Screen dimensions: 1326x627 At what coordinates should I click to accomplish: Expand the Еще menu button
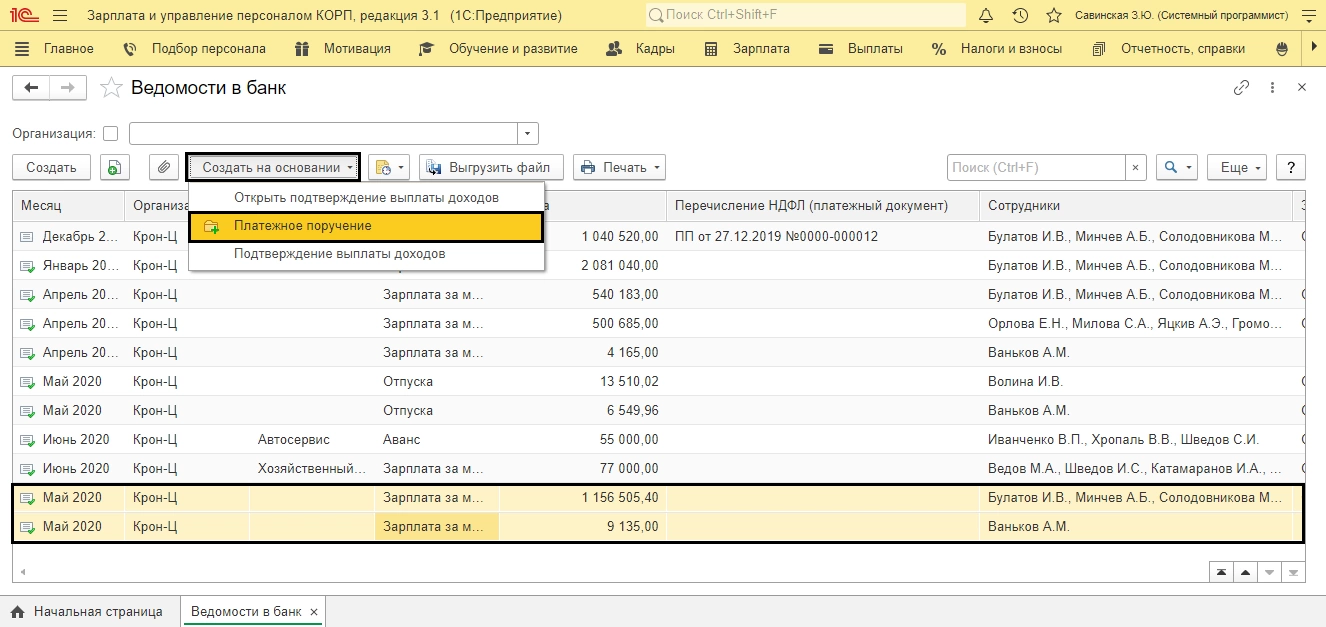(x=1236, y=168)
